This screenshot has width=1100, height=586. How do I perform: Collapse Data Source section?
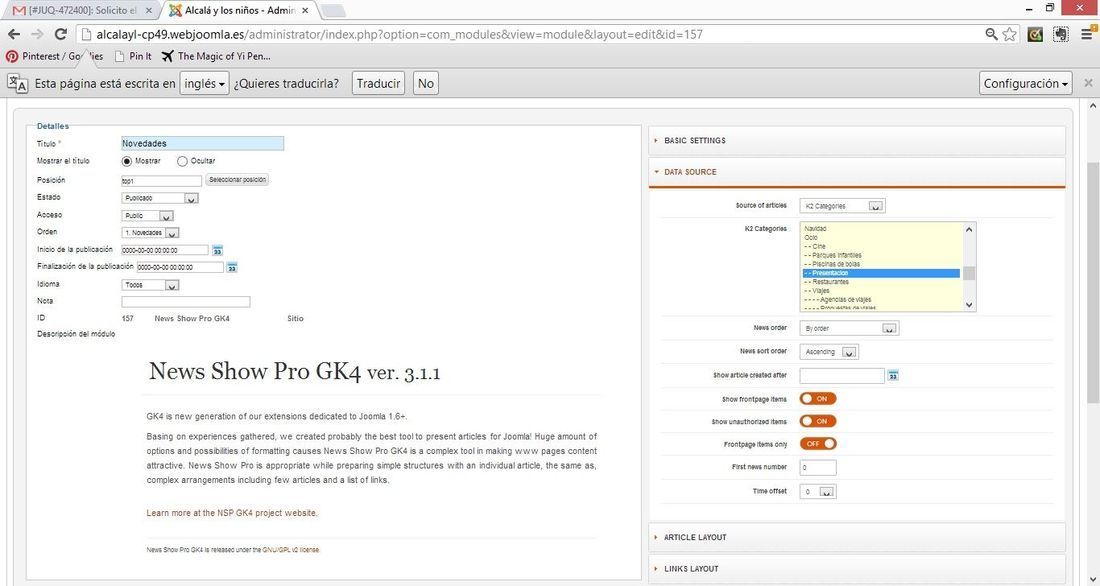click(x=857, y=172)
